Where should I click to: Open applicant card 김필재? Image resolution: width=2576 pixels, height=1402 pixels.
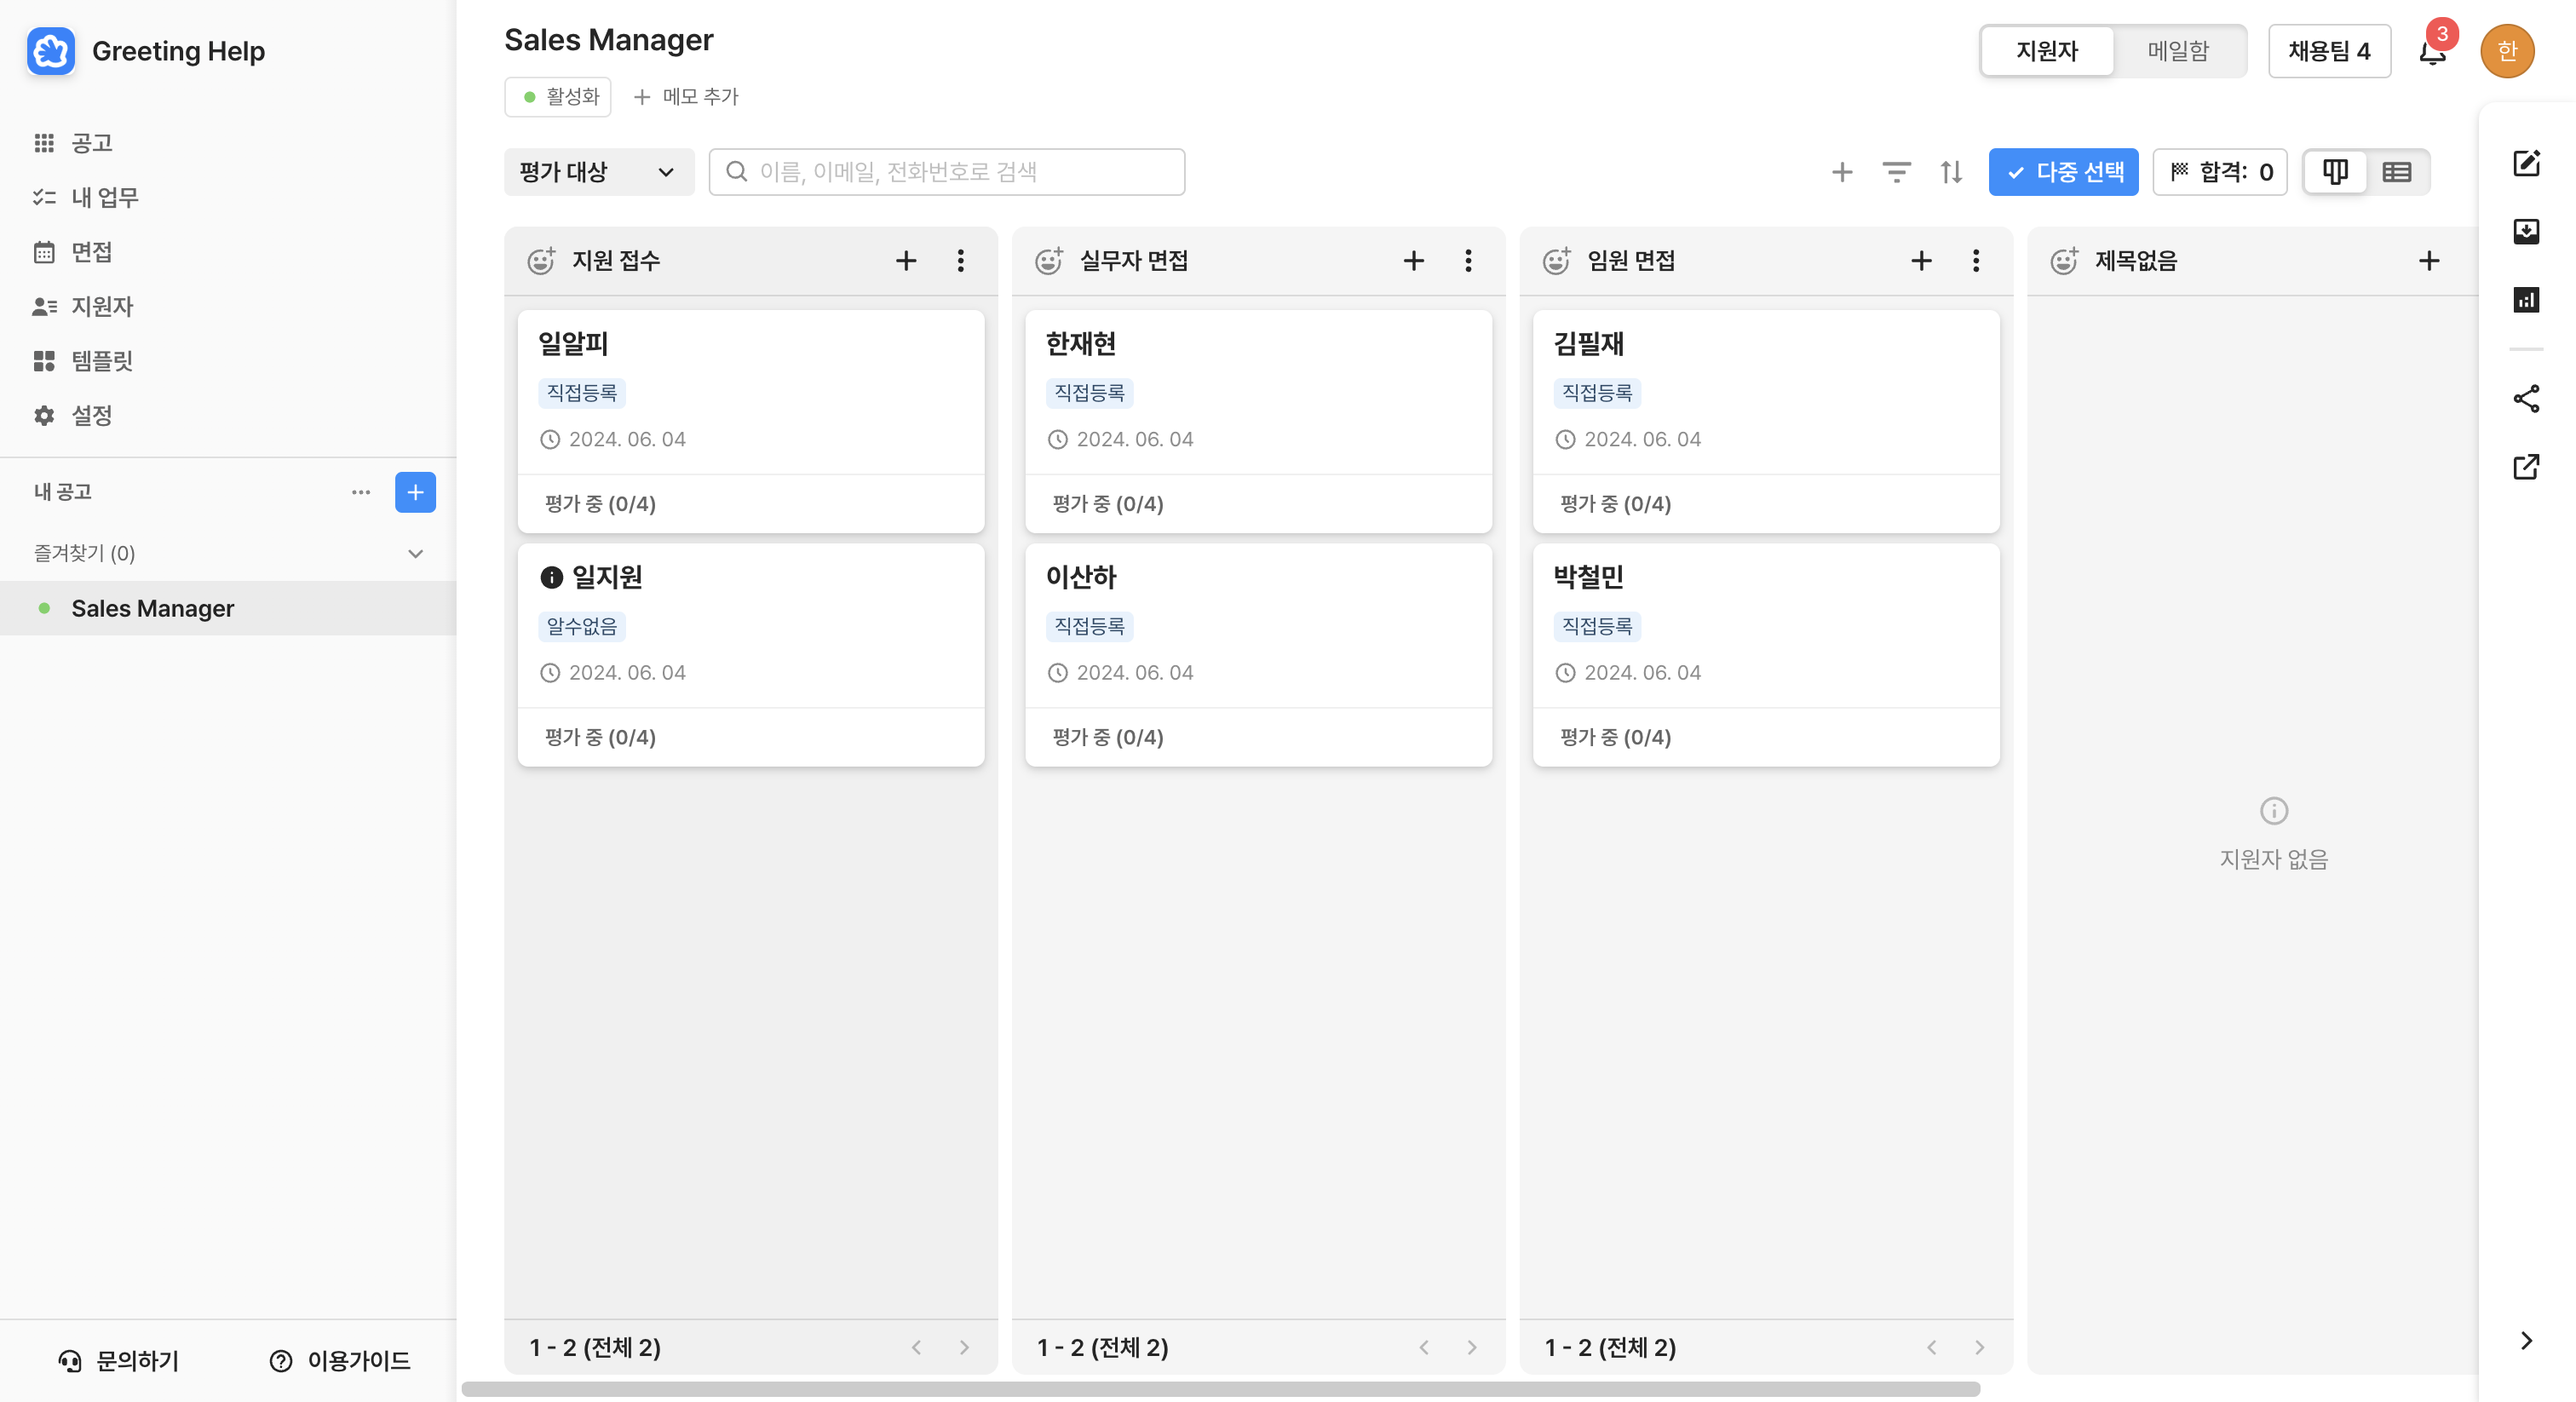pyautogui.click(x=1766, y=421)
